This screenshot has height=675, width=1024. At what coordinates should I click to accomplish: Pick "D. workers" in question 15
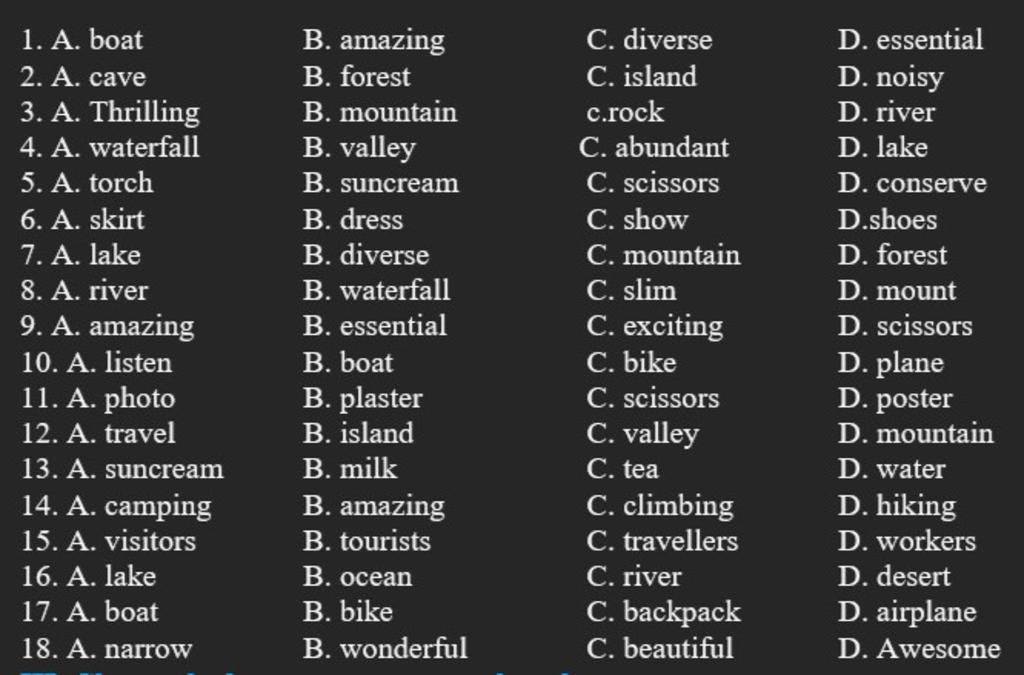tap(907, 541)
